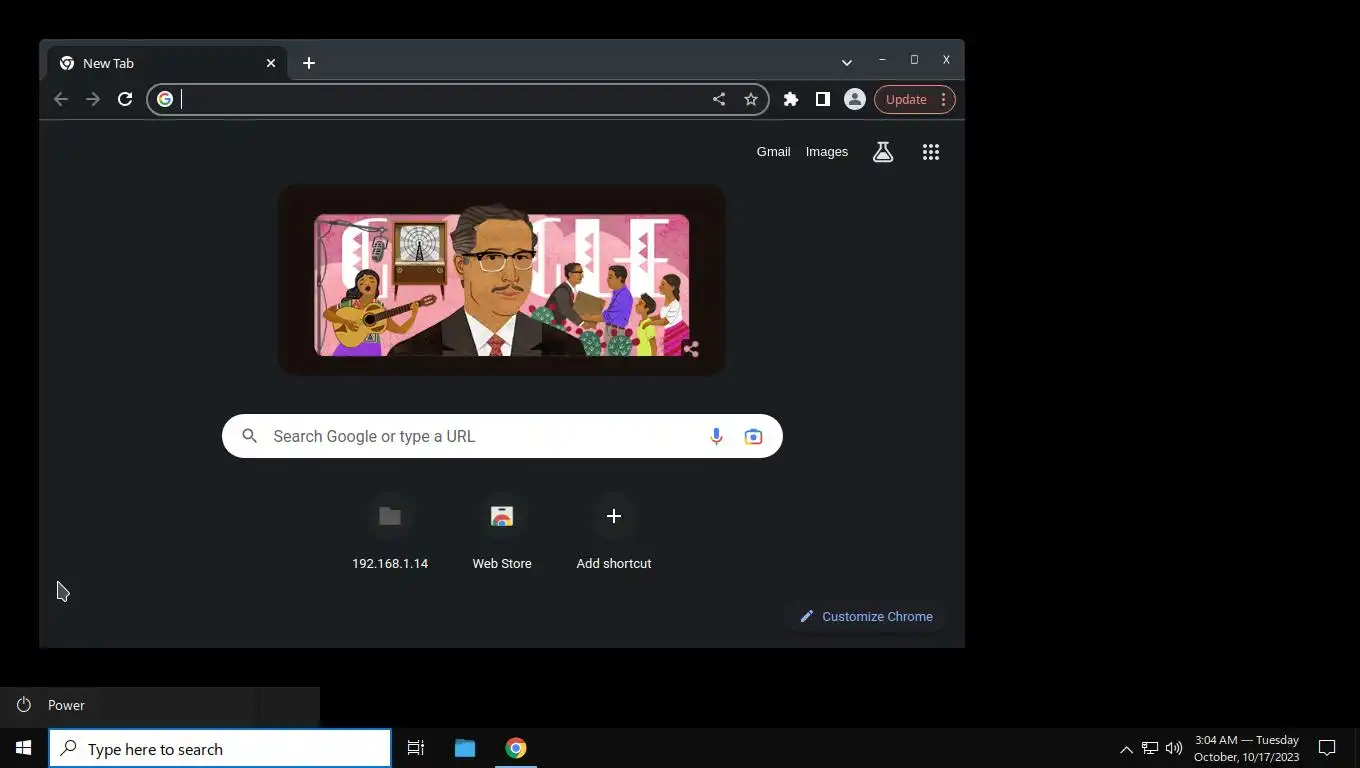Open the Chrome three-dot menu
Viewport: 1360px width, 768px height.
pos(943,99)
